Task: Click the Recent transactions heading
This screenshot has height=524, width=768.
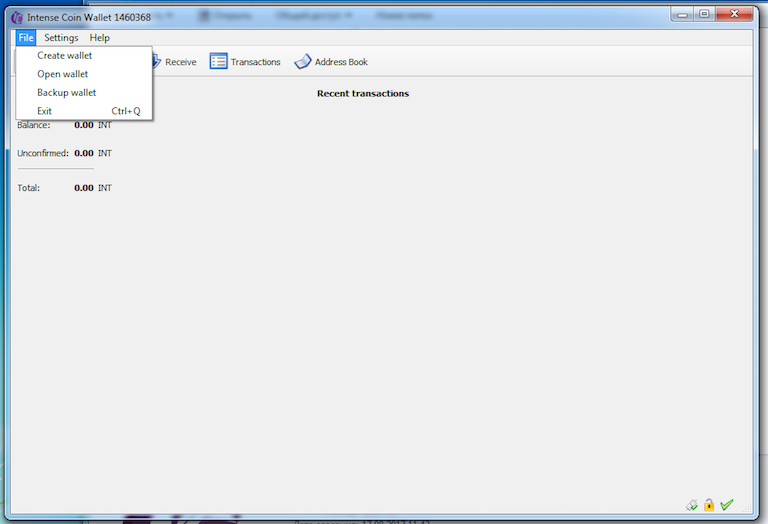Action: point(363,94)
